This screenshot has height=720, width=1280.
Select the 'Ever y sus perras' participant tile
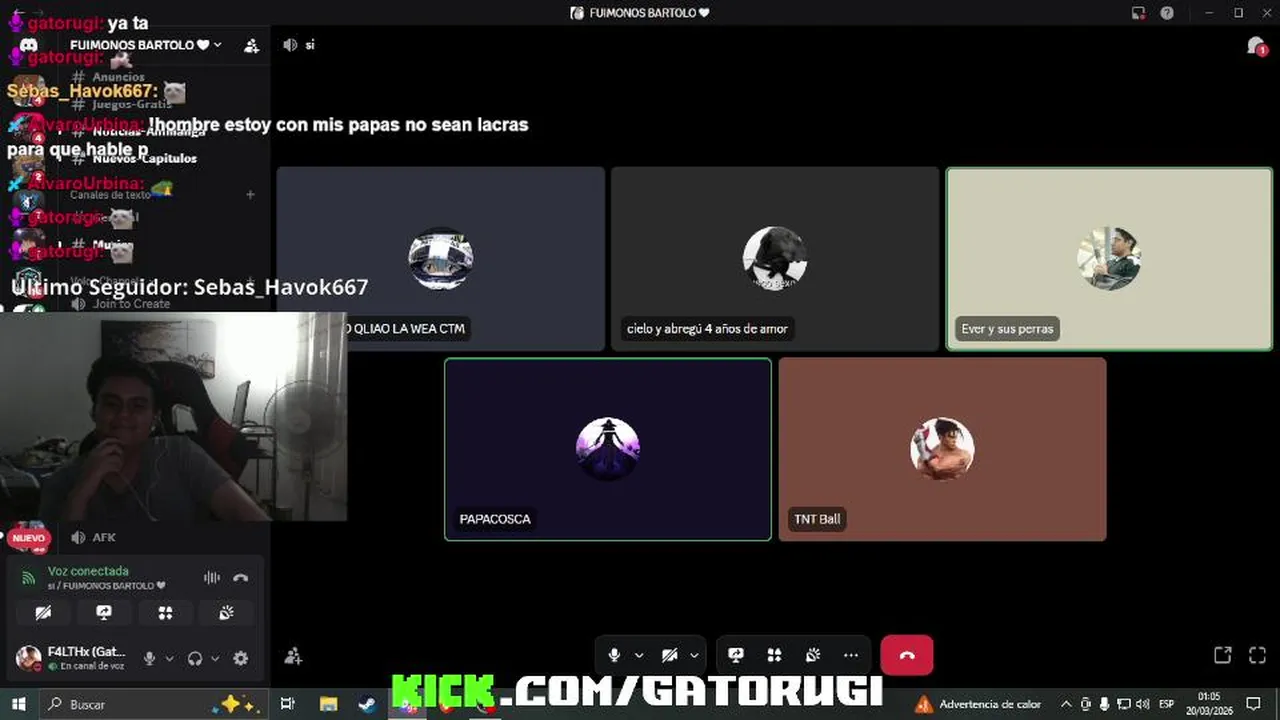[1109, 259]
